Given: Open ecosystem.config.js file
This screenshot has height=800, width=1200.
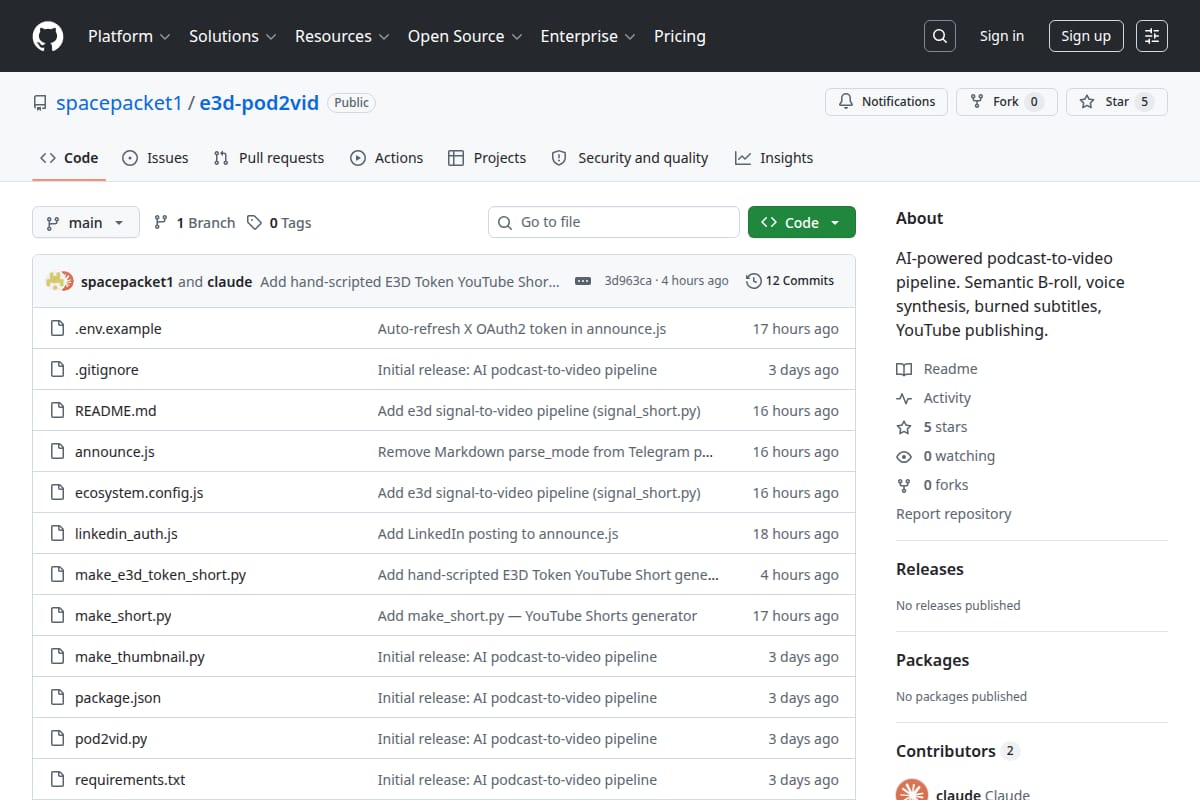Looking at the screenshot, I should (139, 493).
